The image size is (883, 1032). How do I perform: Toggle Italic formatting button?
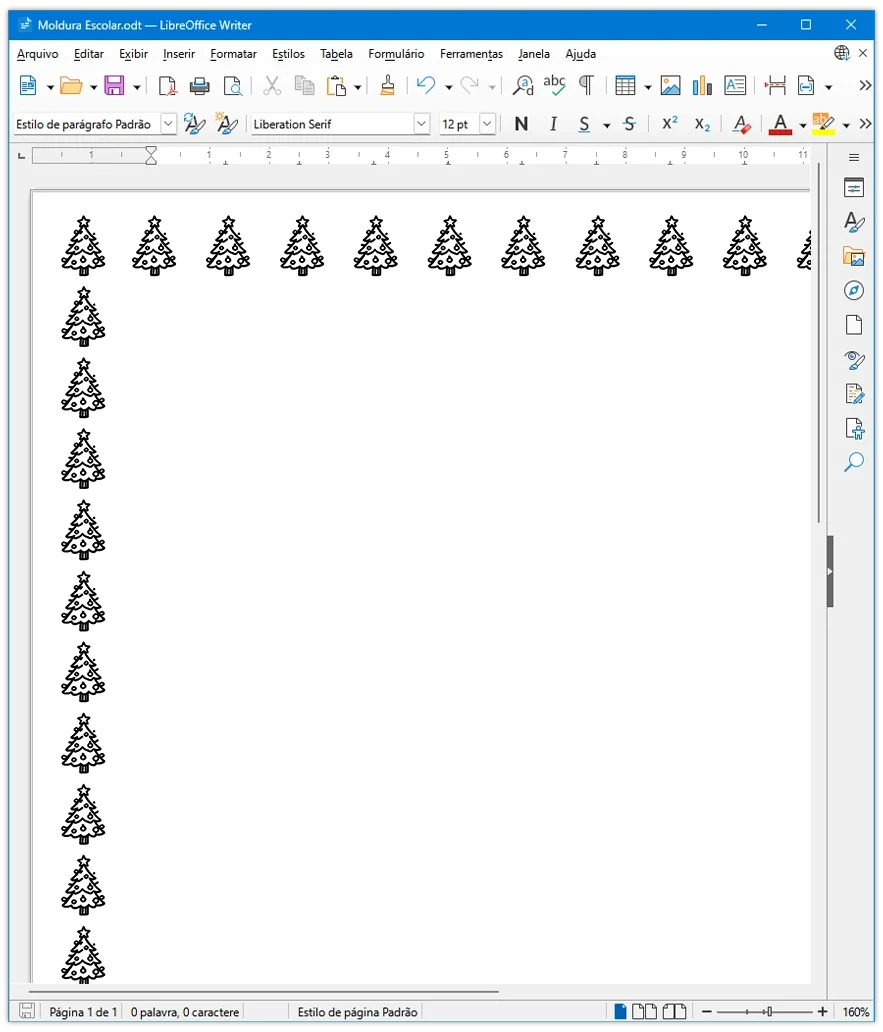(553, 124)
